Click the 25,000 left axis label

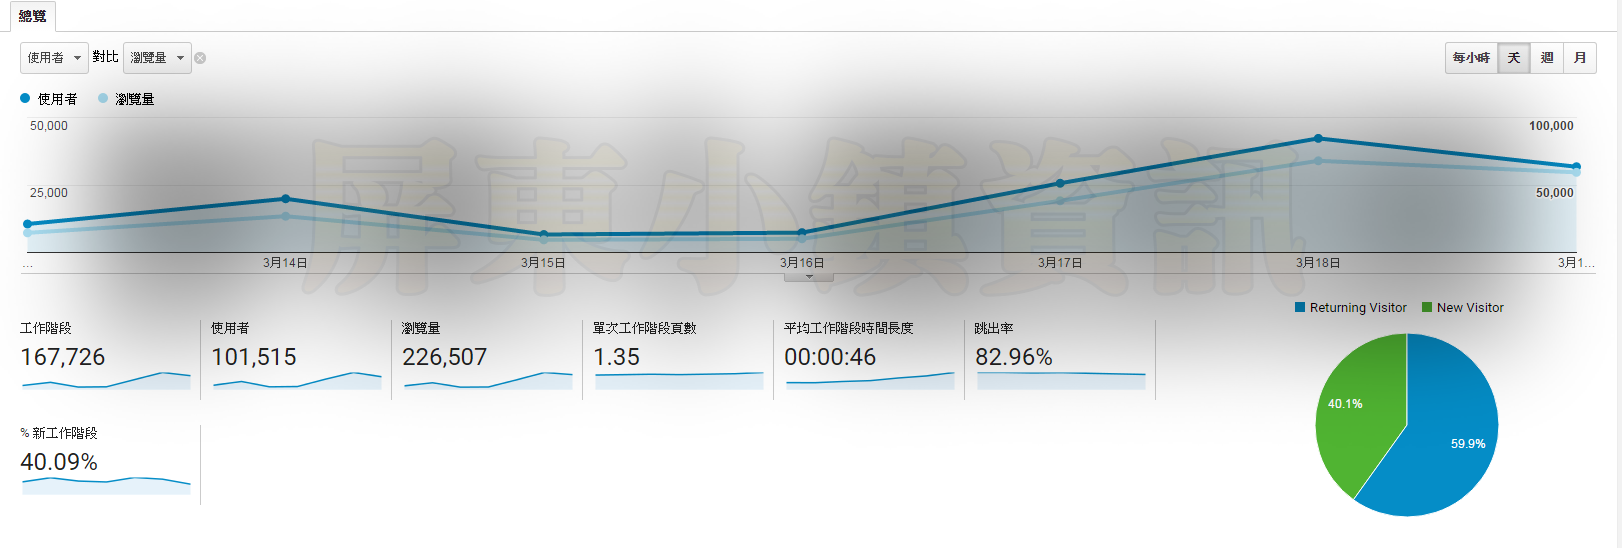[x=49, y=193]
